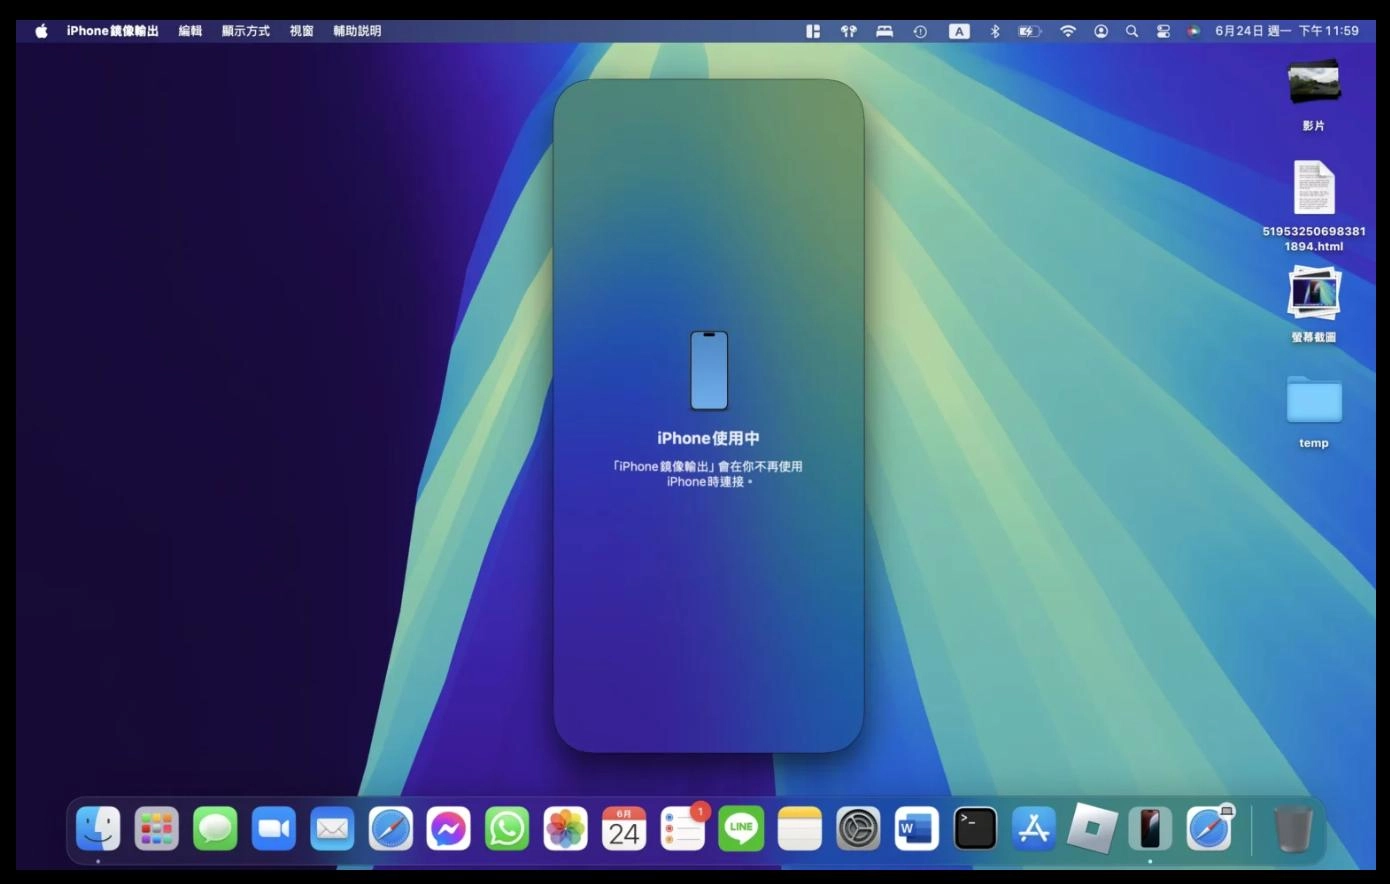Open the Apple menu
Viewport: 1390px width, 884px height.
pyautogui.click(x=41, y=31)
